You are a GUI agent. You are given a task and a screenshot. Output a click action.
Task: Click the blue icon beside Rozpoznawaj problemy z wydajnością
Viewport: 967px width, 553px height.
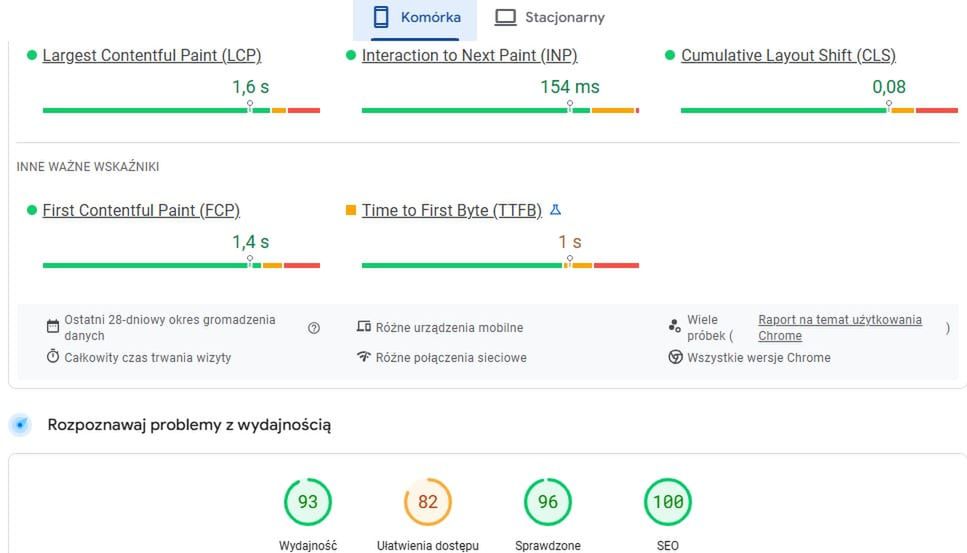click(x=20, y=425)
